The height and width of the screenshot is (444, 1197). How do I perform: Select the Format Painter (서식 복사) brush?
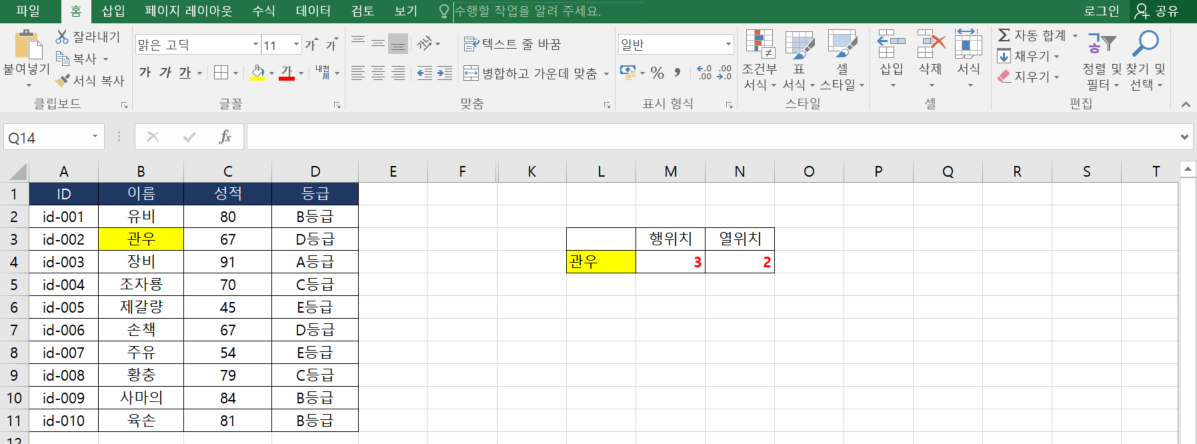tap(63, 79)
